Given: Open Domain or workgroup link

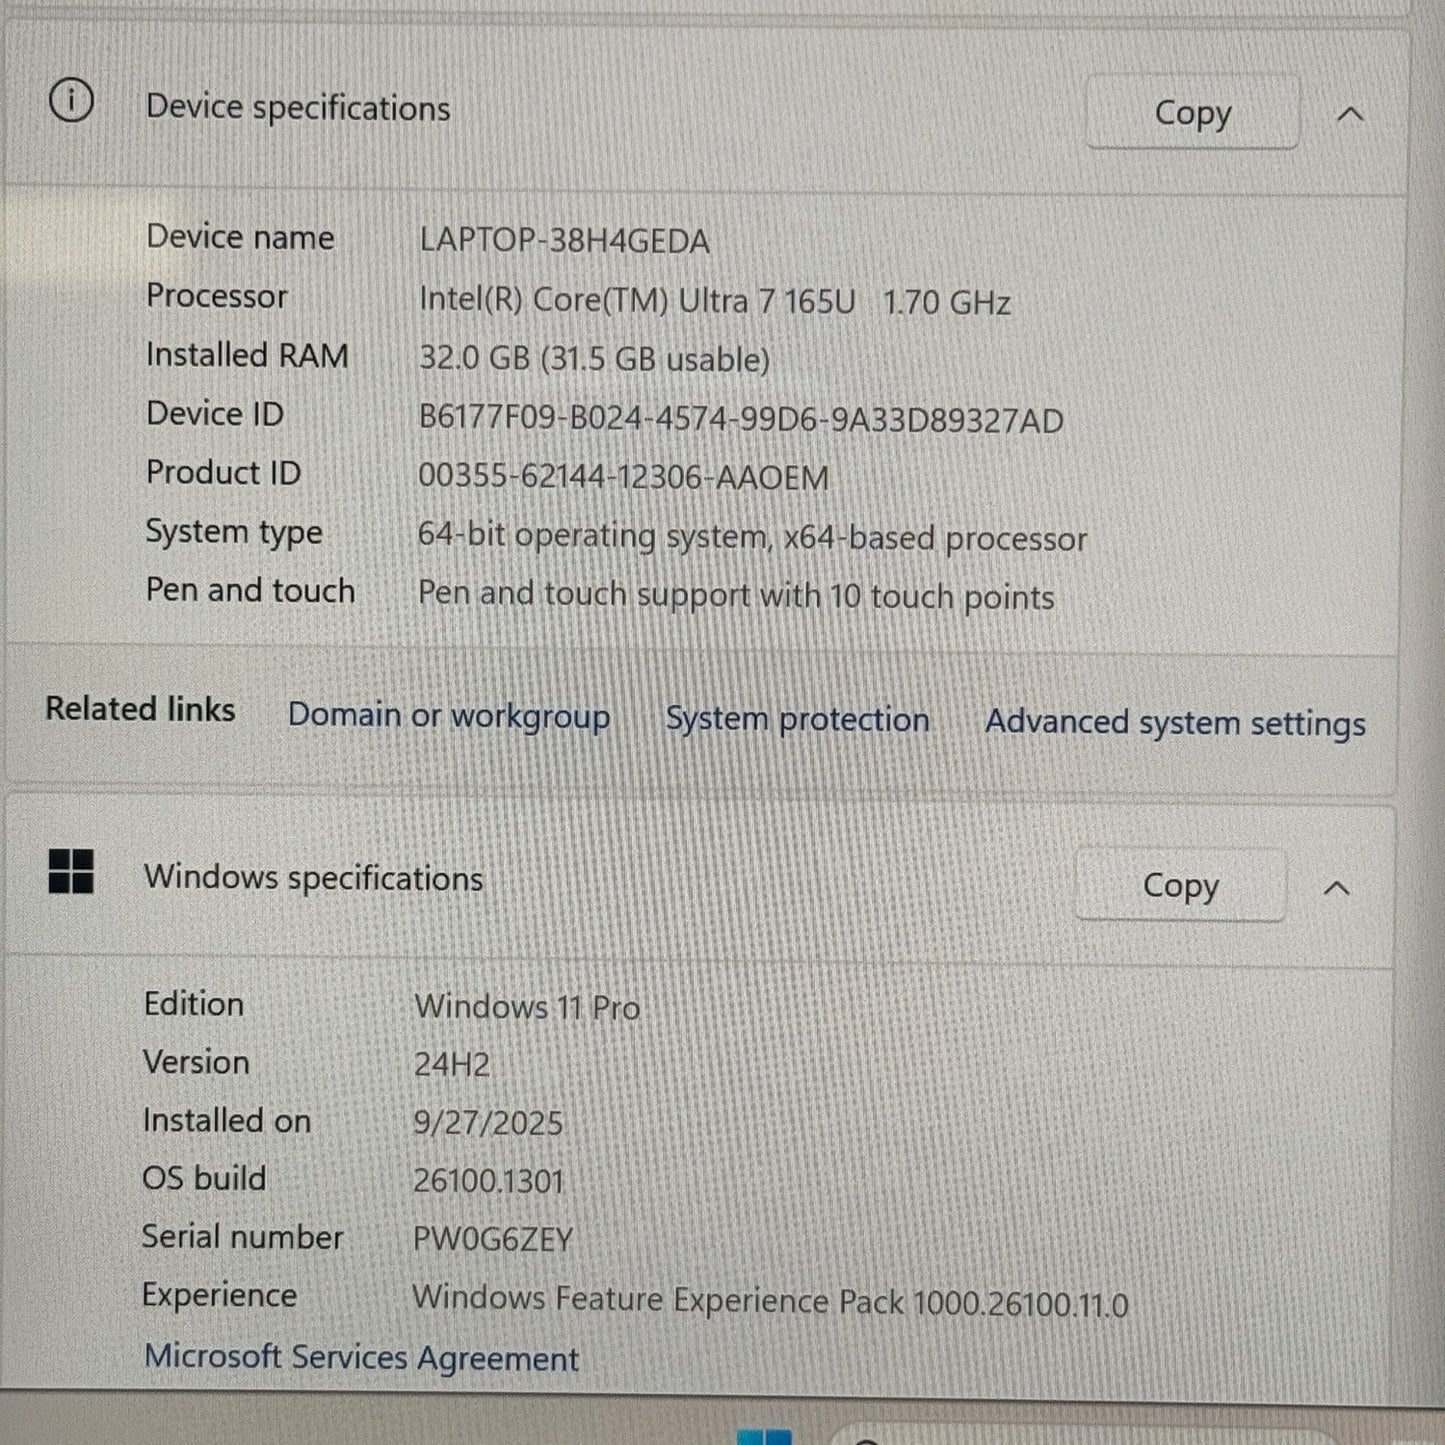Looking at the screenshot, I should 449,716.
